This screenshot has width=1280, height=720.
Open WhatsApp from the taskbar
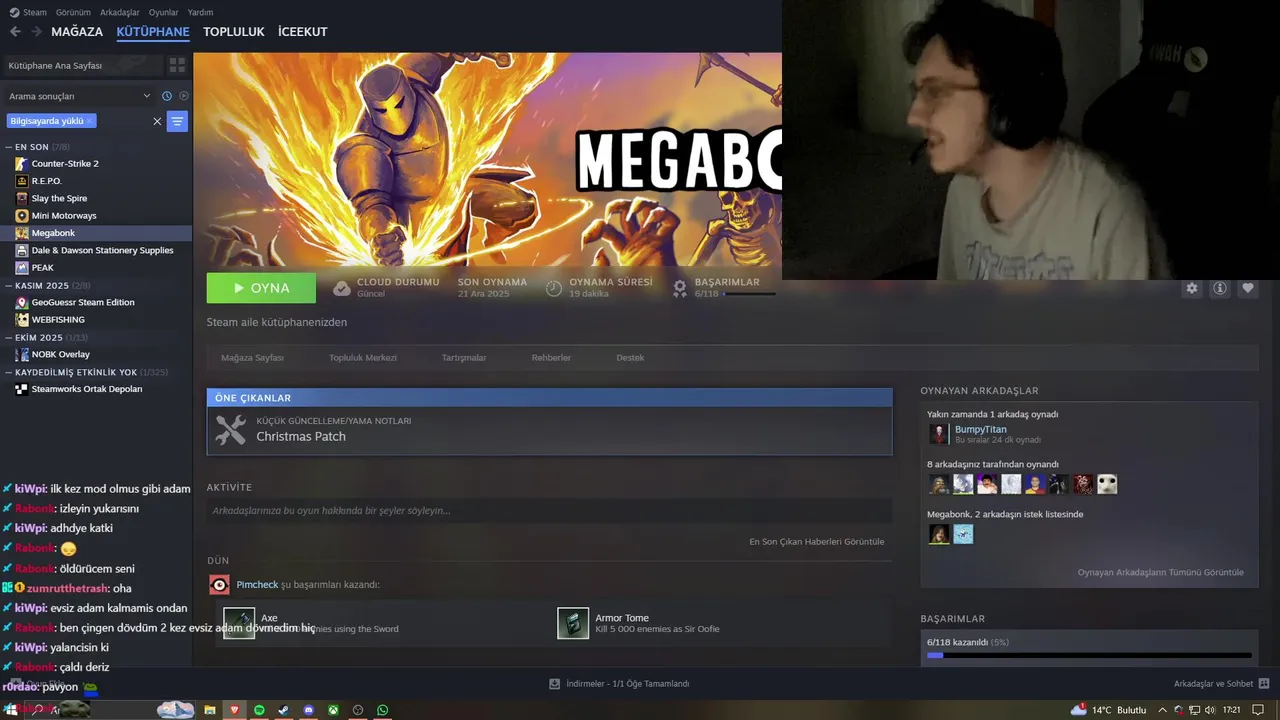point(382,710)
